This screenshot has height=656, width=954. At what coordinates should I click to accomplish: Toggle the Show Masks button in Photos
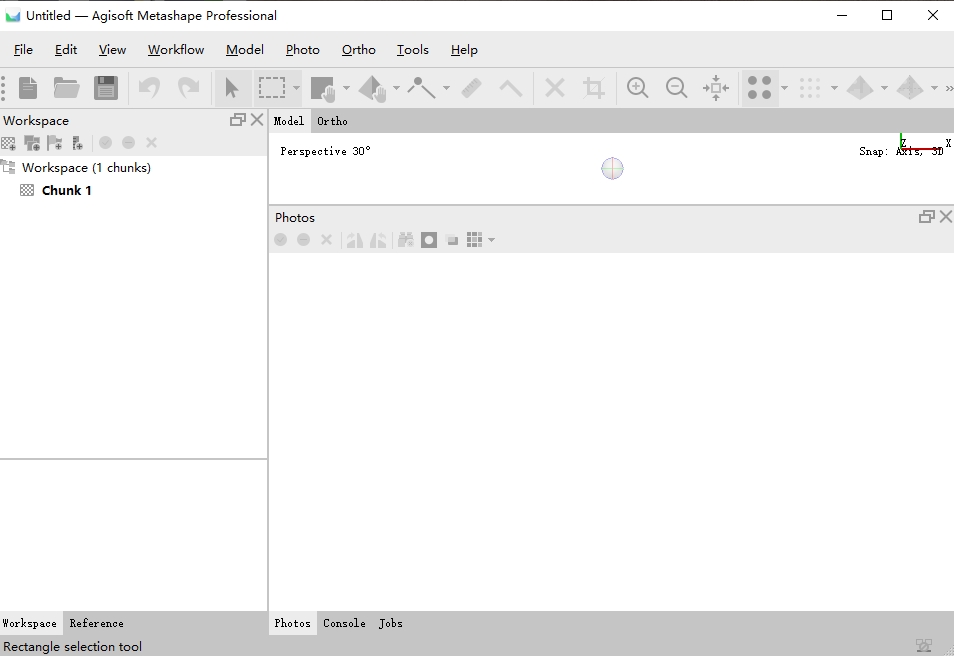[429, 240]
